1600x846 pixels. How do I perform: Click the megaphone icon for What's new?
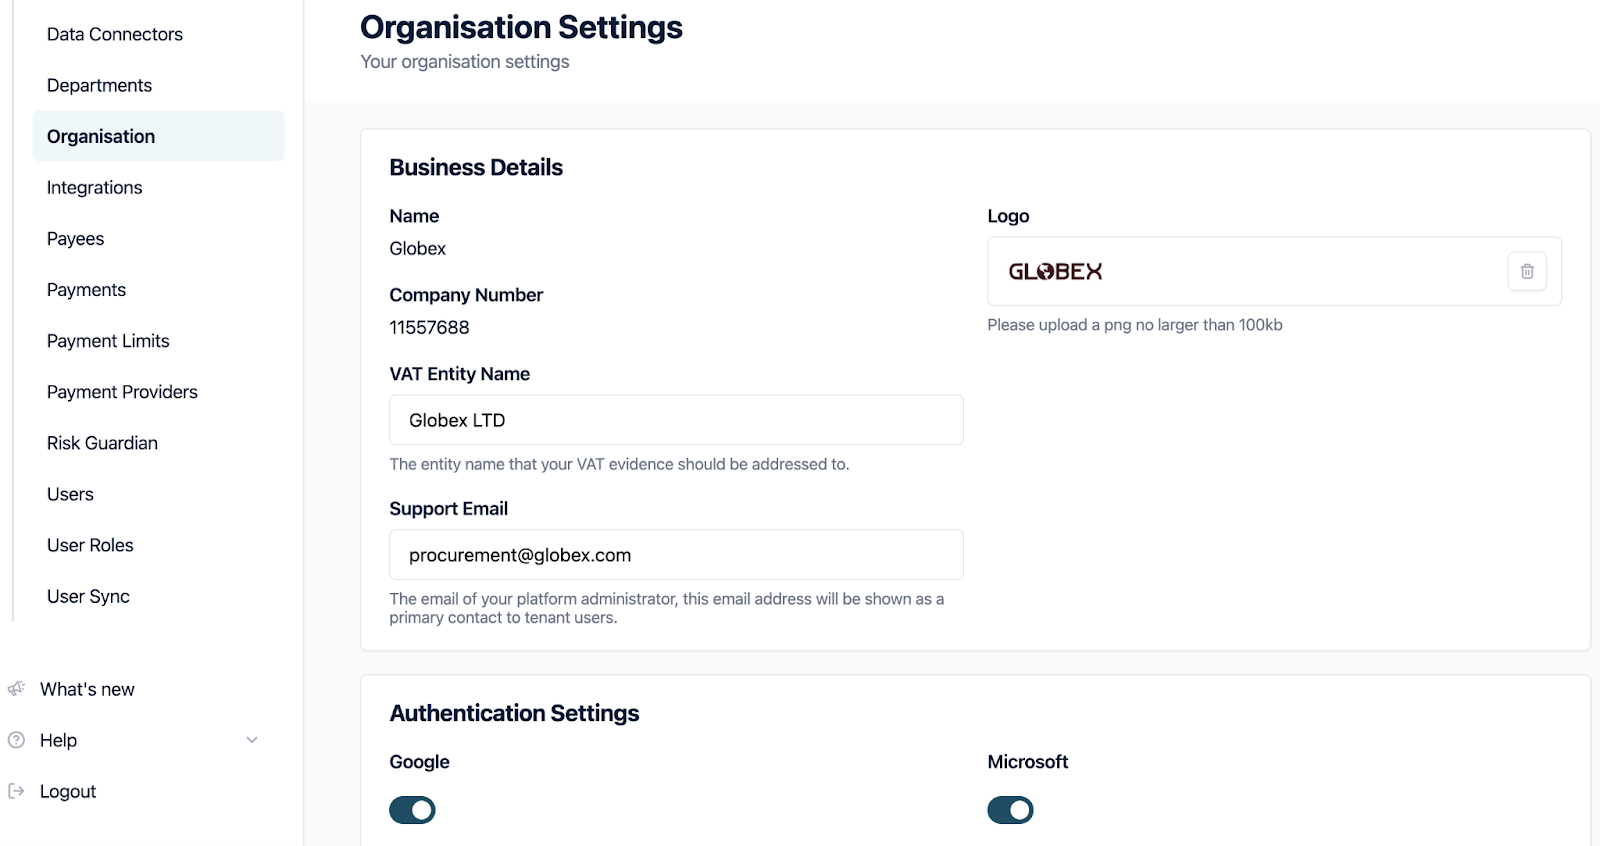(16, 689)
